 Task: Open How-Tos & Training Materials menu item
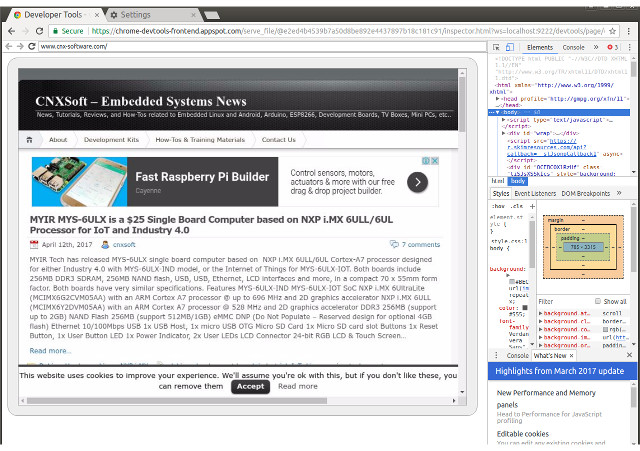200,140
